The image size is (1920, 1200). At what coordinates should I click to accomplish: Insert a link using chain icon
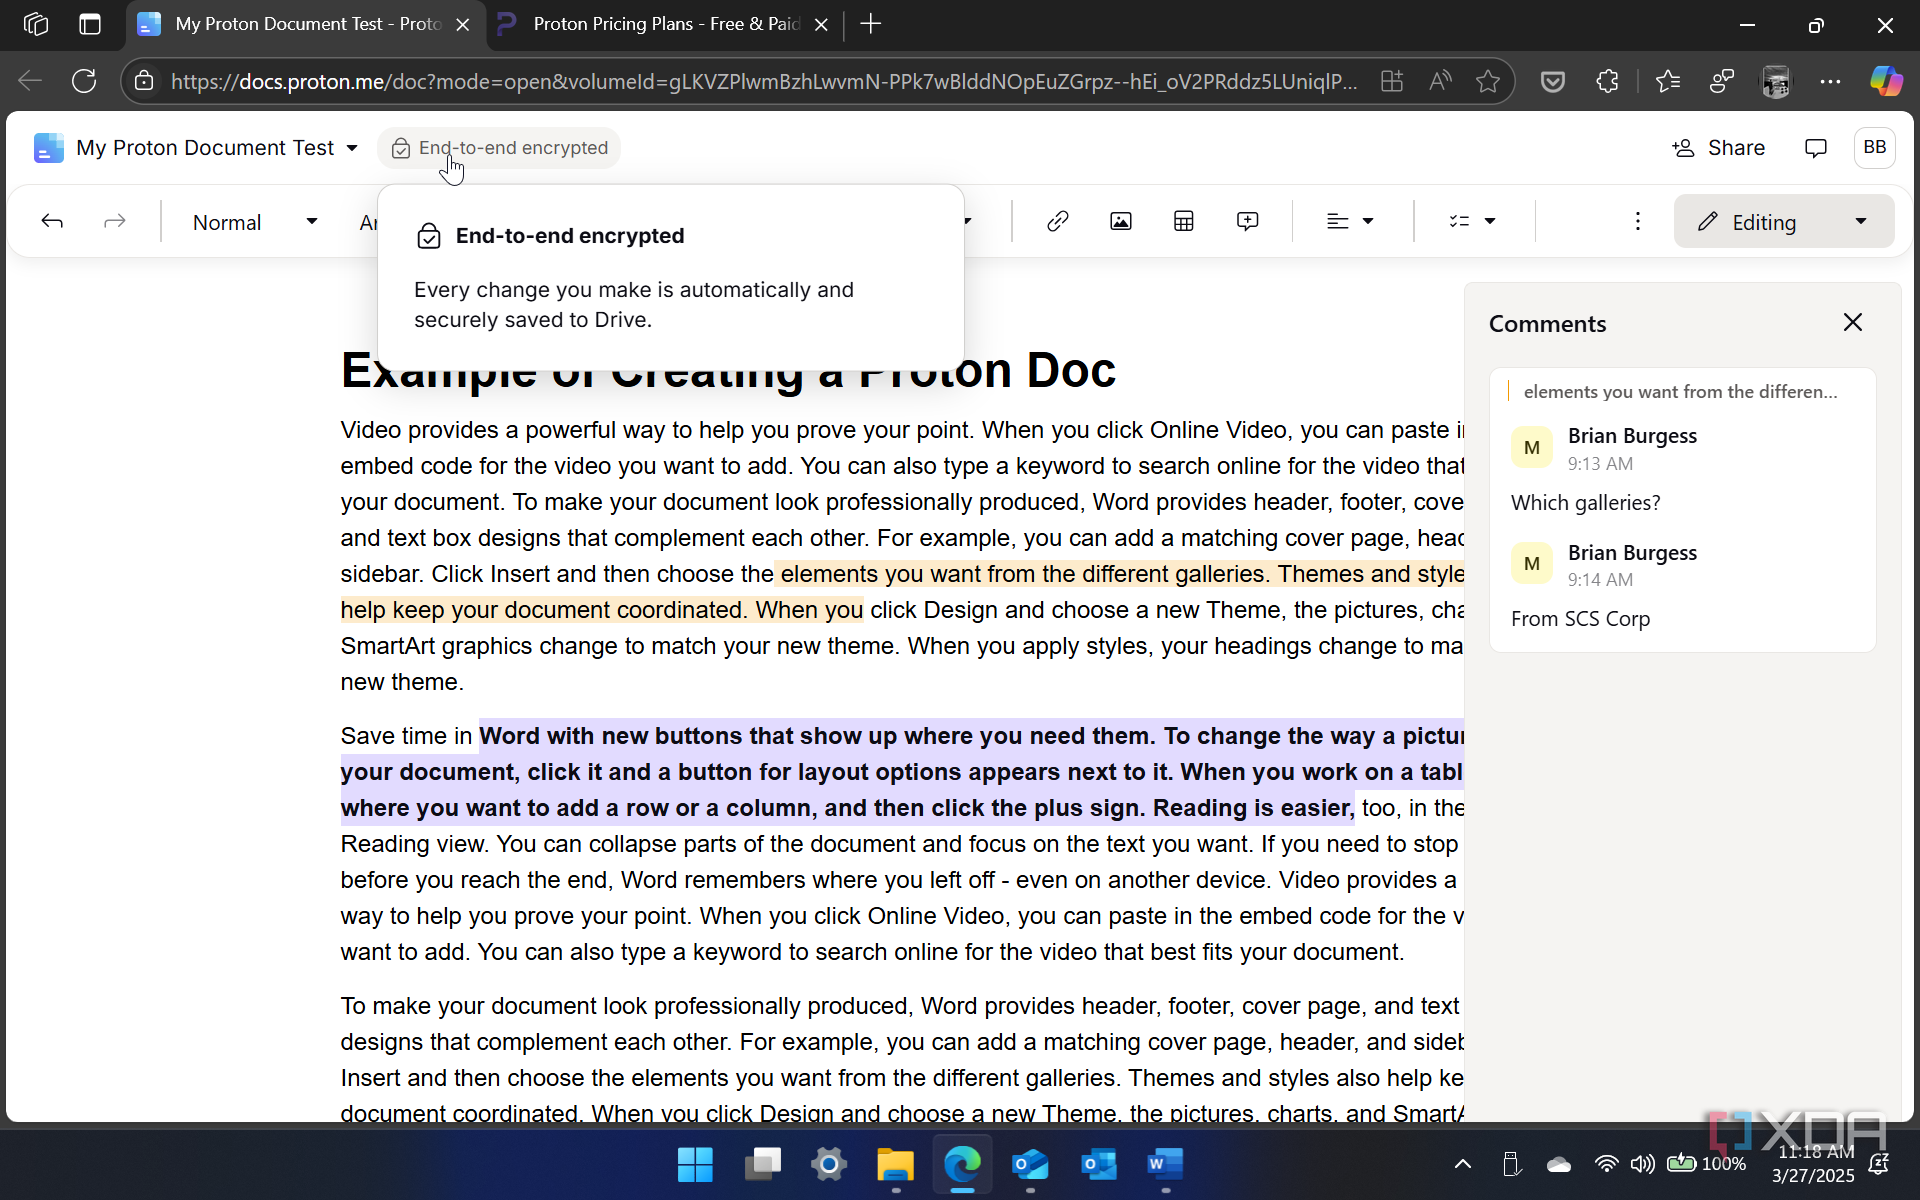click(x=1058, y=221)
